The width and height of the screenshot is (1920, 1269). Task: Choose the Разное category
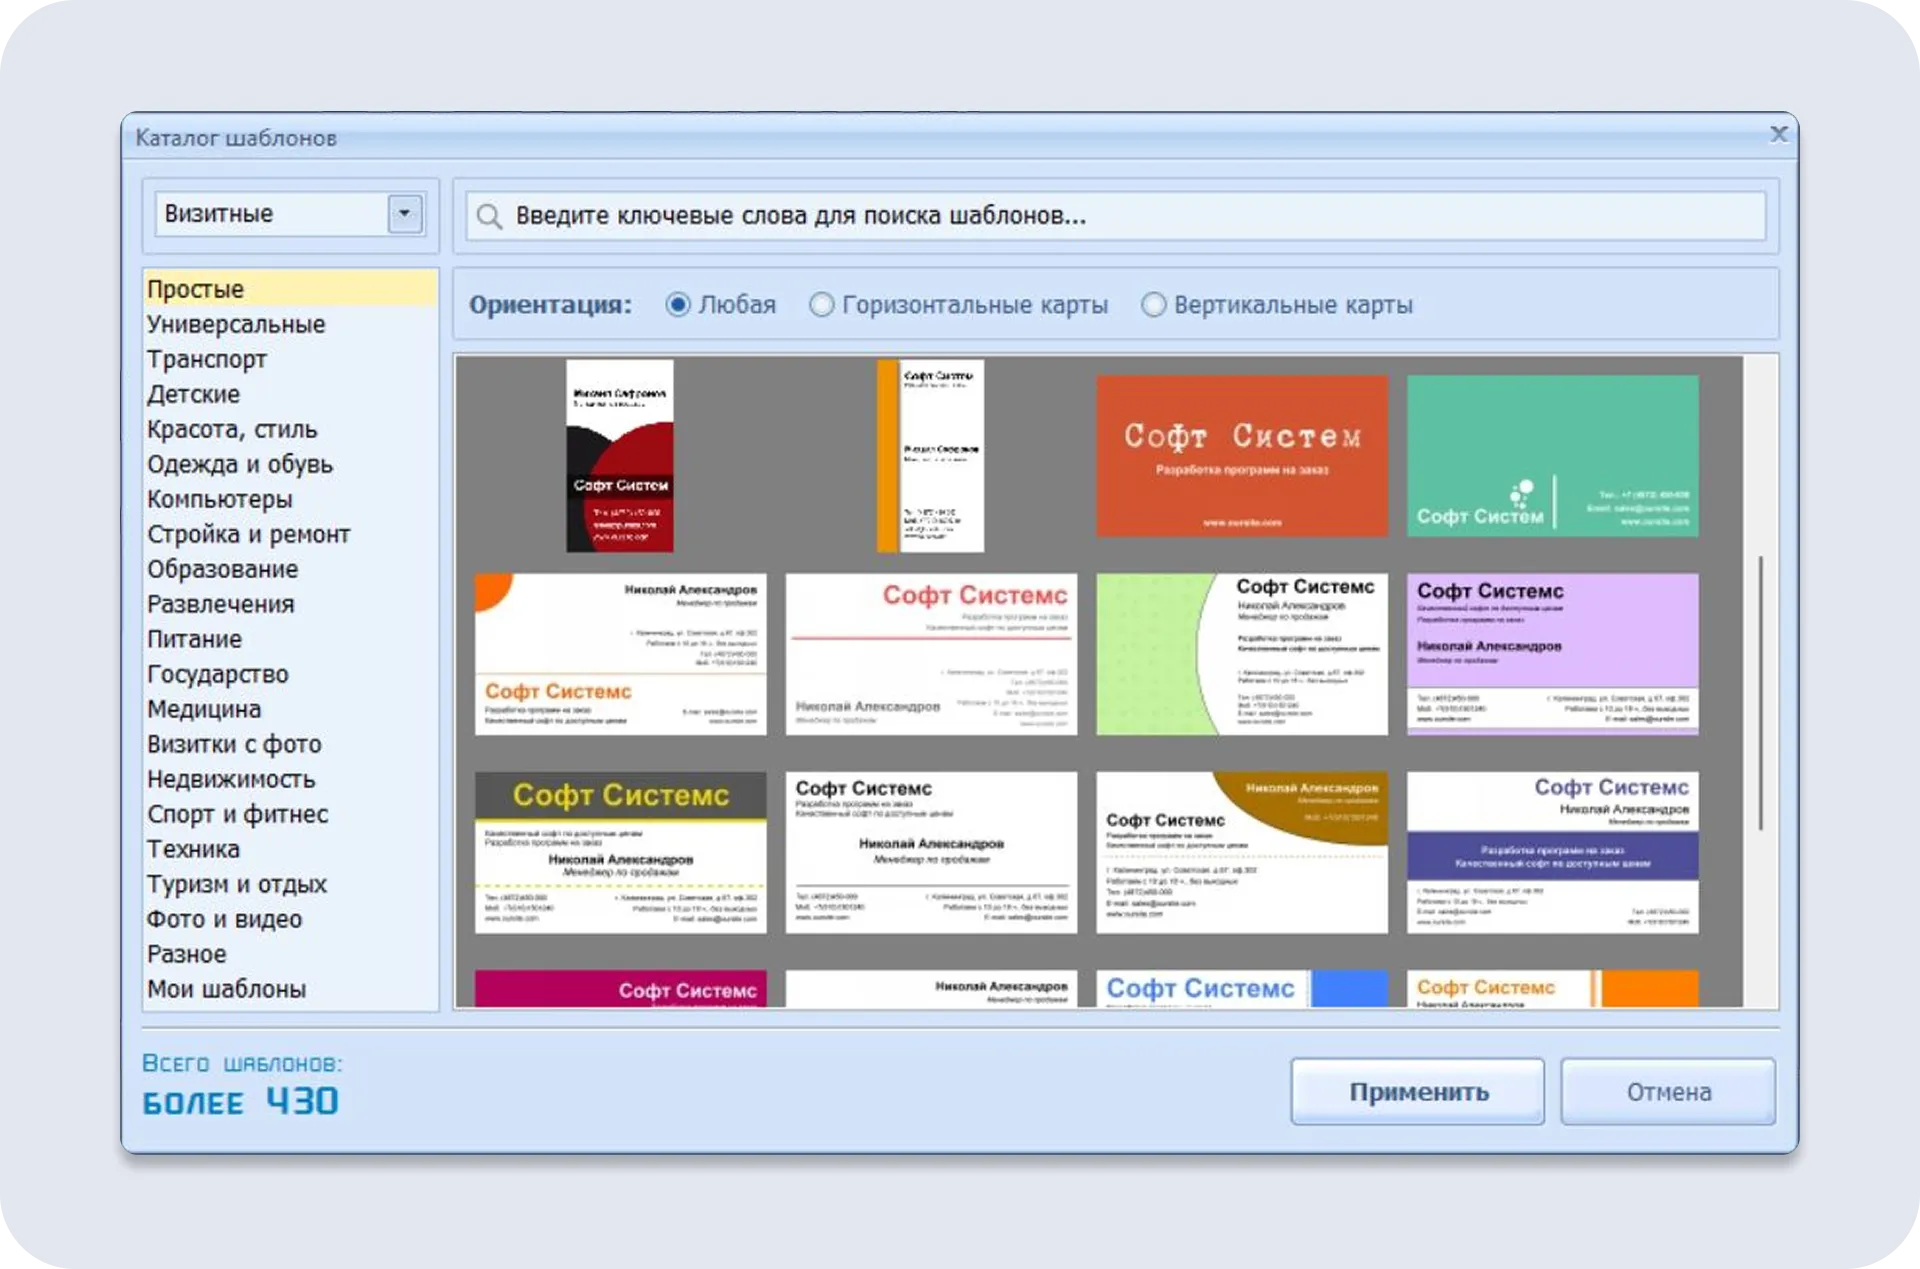[290, 954]
